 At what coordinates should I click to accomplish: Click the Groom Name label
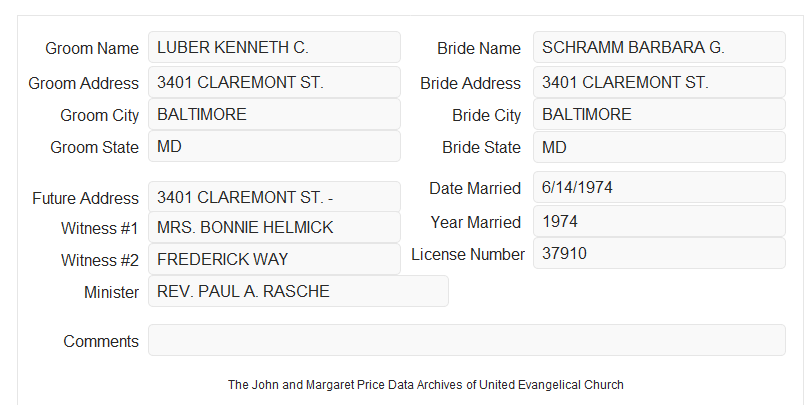[92, 48]
